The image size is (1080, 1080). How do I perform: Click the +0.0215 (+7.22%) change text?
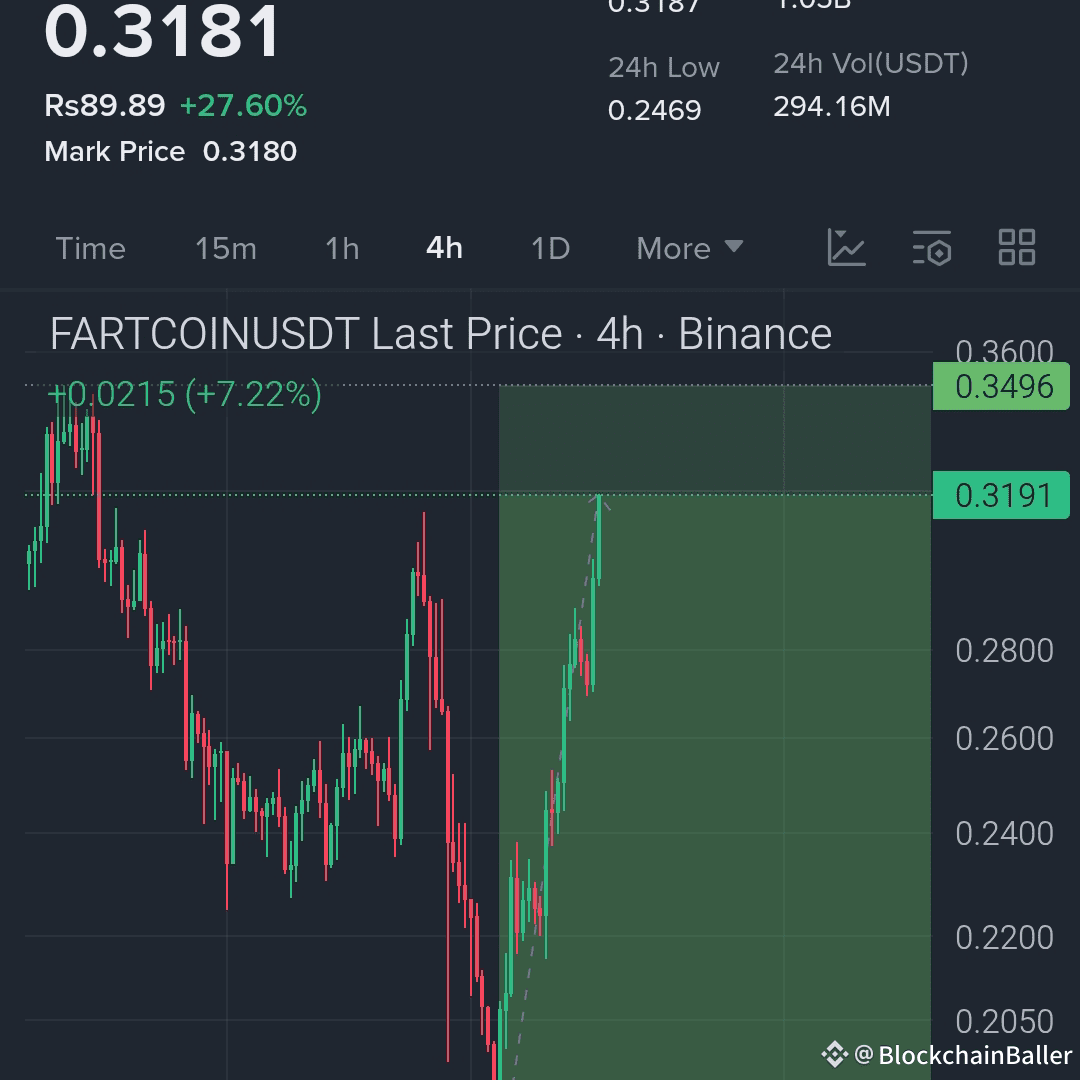pyautogui.click(x=185, y=395)
